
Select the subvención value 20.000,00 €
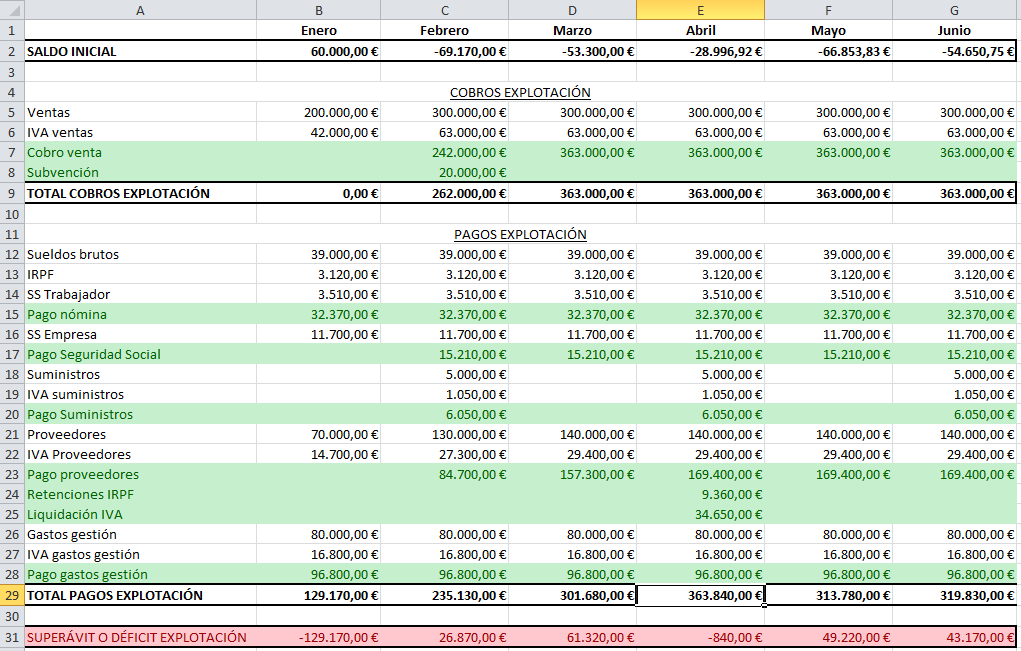[x=445, y=173]
